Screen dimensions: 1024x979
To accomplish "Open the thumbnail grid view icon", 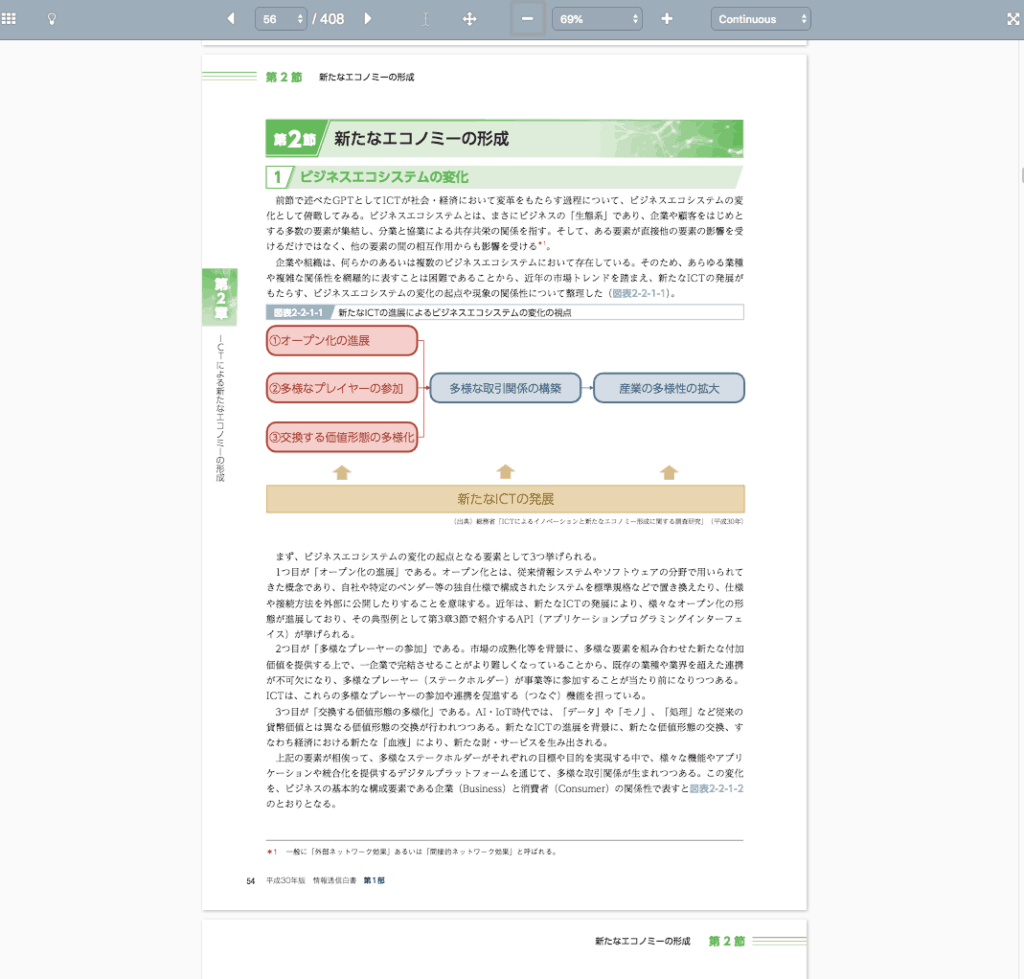I will [x=9, y=19].
